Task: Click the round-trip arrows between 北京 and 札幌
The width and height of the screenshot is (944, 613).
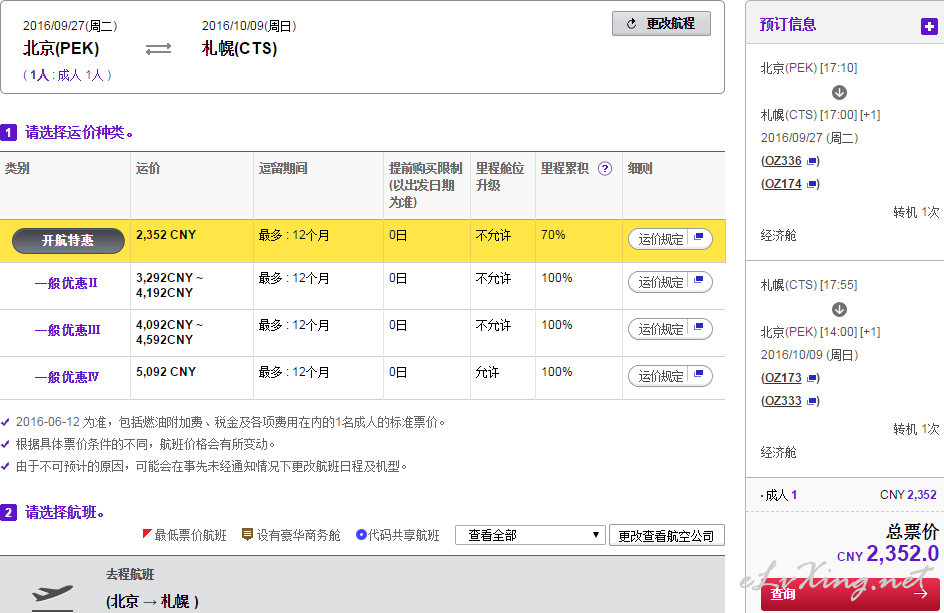Action: point(158,49)
